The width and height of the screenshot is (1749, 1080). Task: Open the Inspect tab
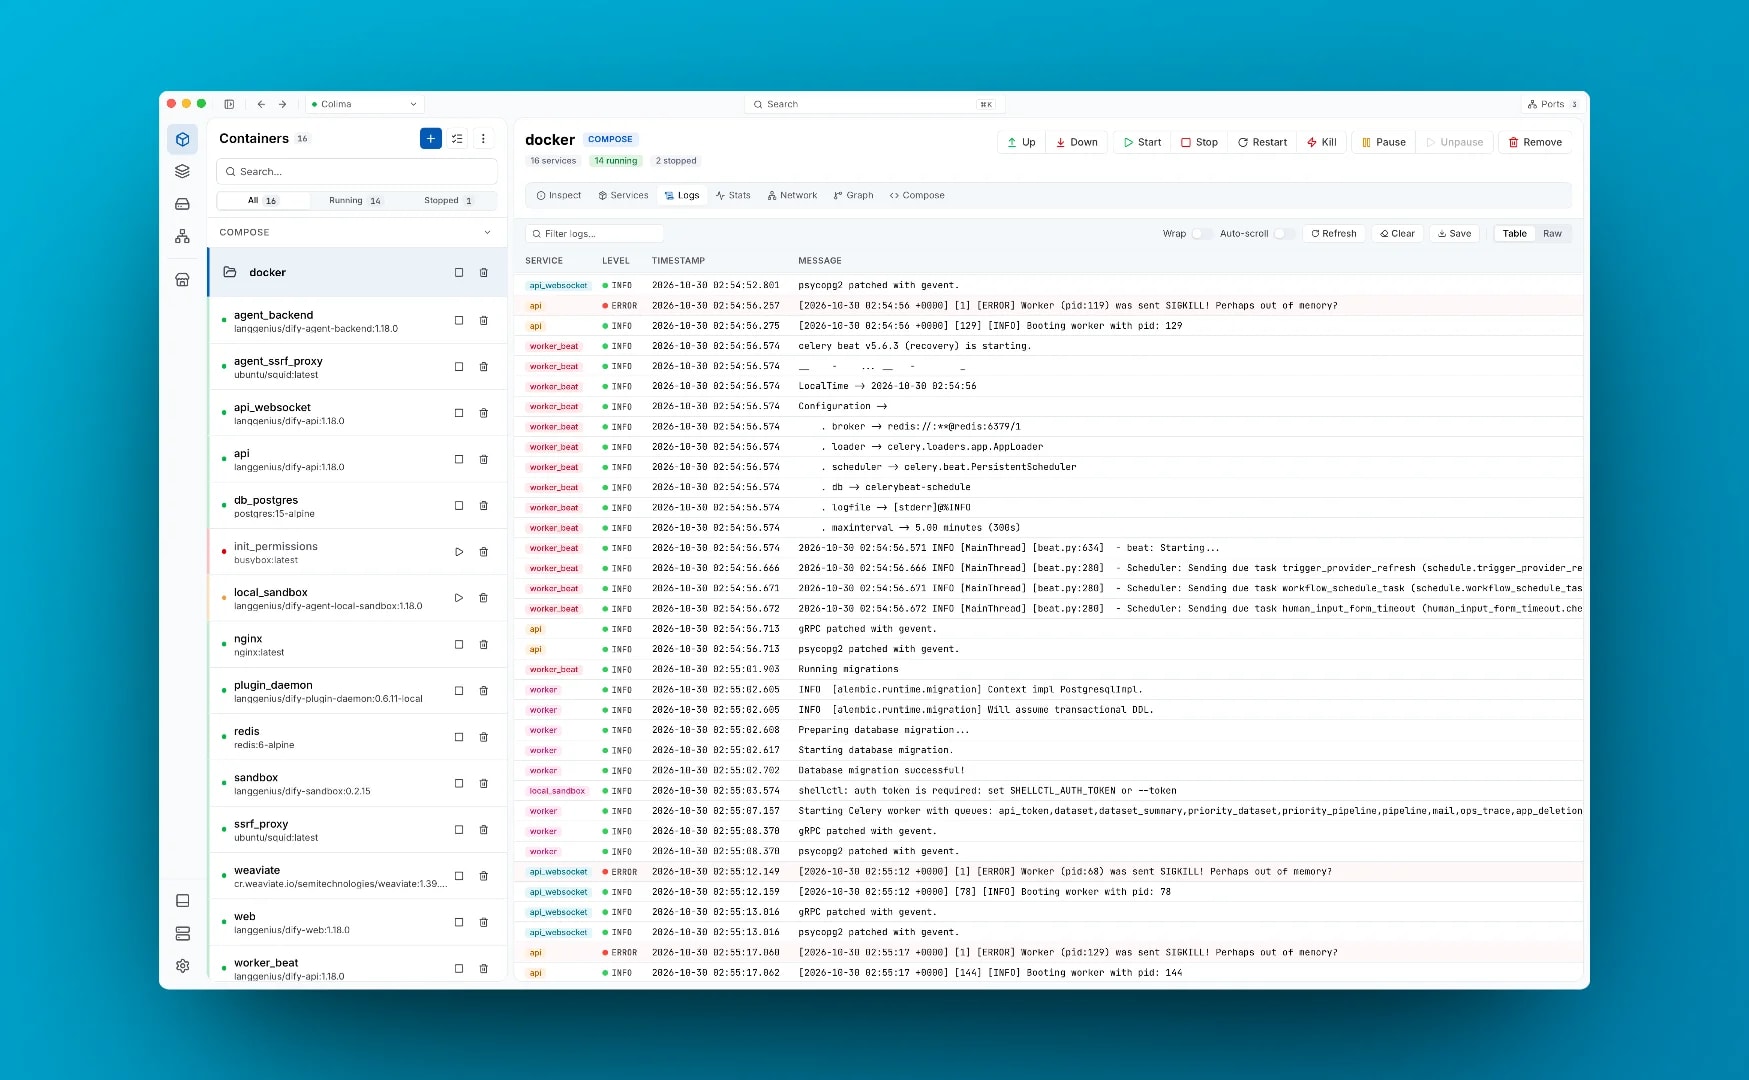559,196
